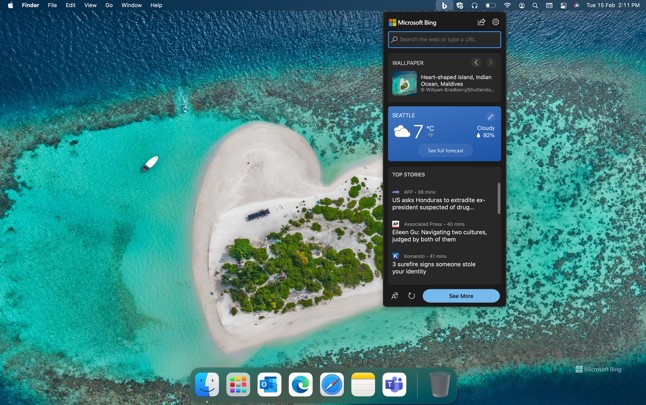
Task: Select the Celsius temperature unit
Action: tap(430, 129)
